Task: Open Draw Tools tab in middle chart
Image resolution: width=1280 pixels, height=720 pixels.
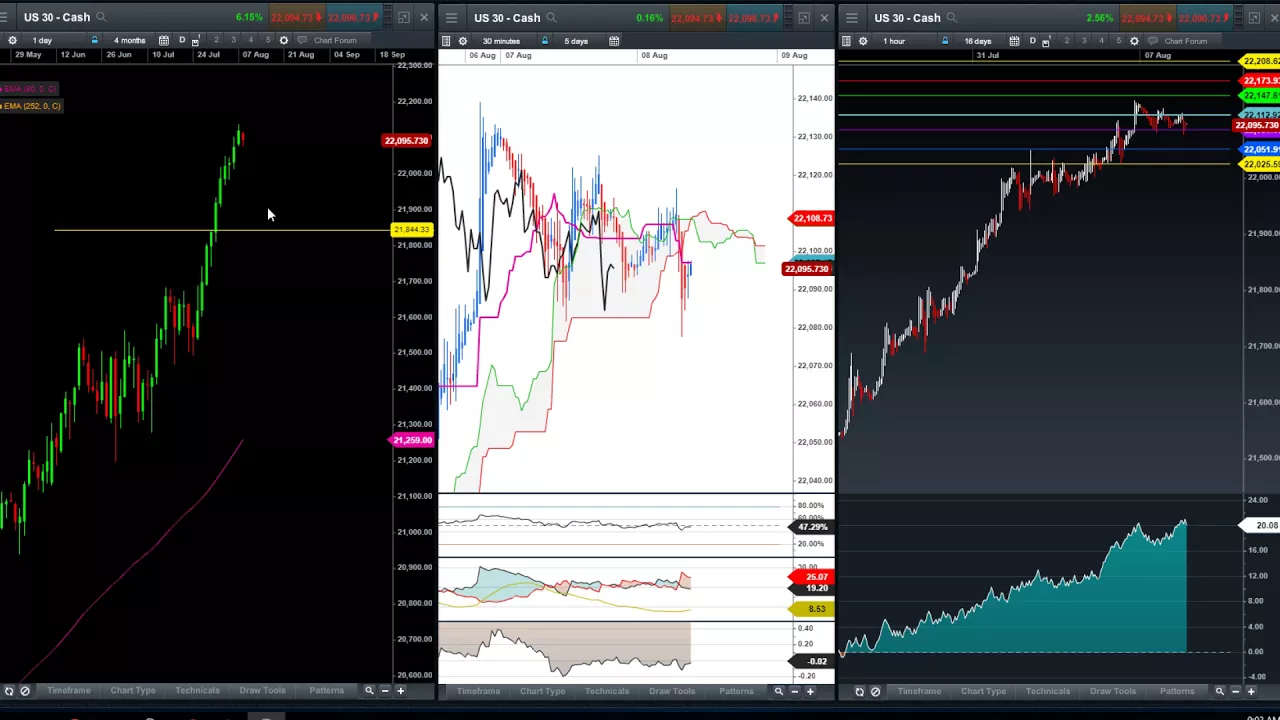Action: point(672,691)
